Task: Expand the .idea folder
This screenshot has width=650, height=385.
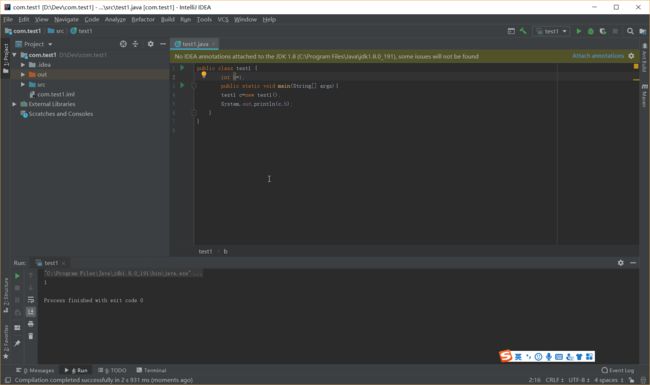Action: [x=23, y=65]
